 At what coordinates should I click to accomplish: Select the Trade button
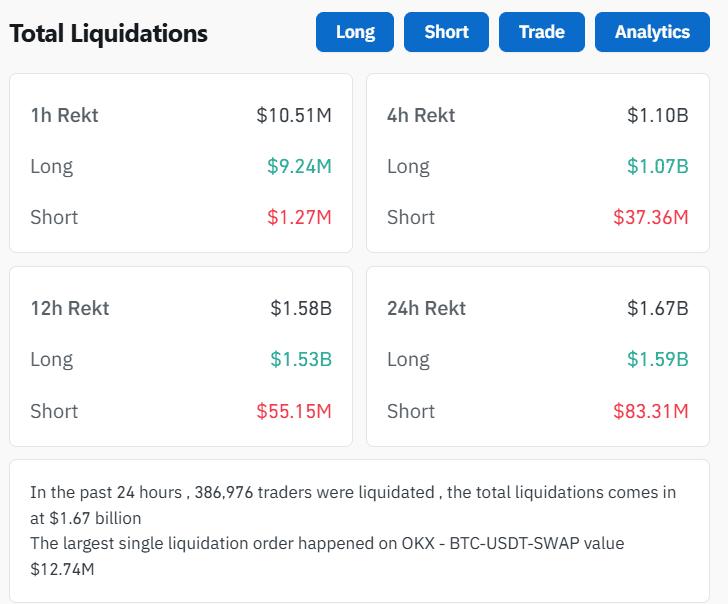(541, 32)
